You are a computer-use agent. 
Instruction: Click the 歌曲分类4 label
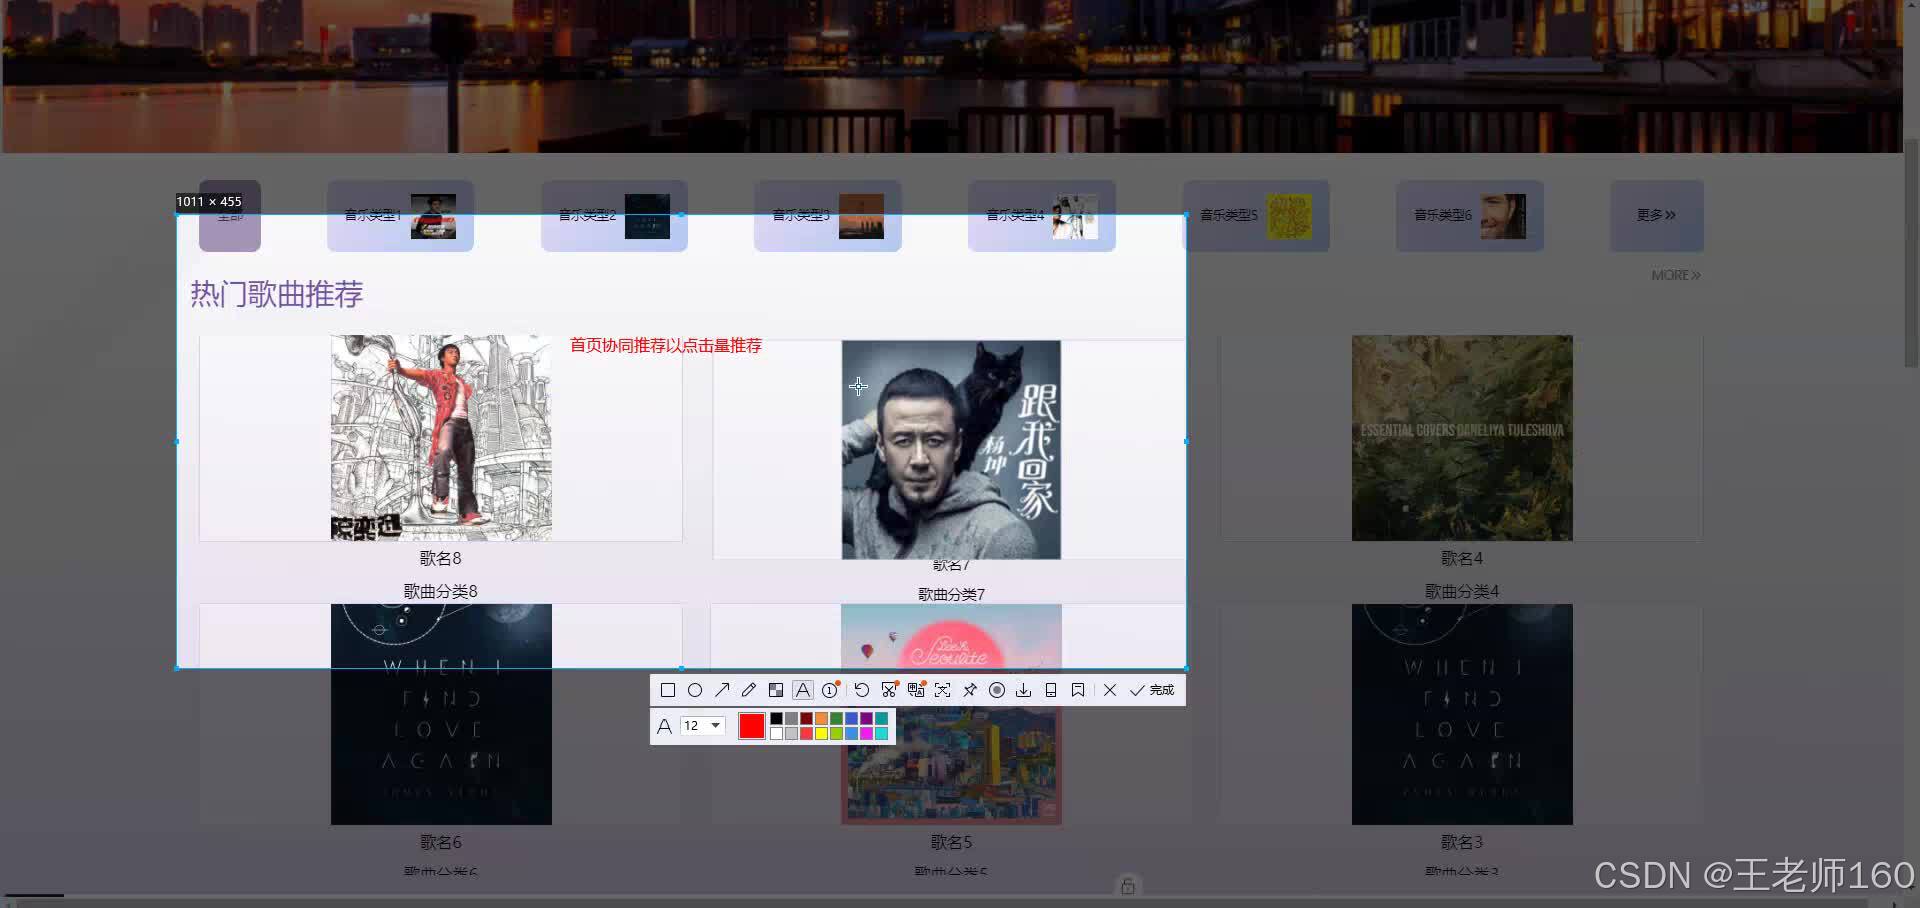pos(1462,591)
